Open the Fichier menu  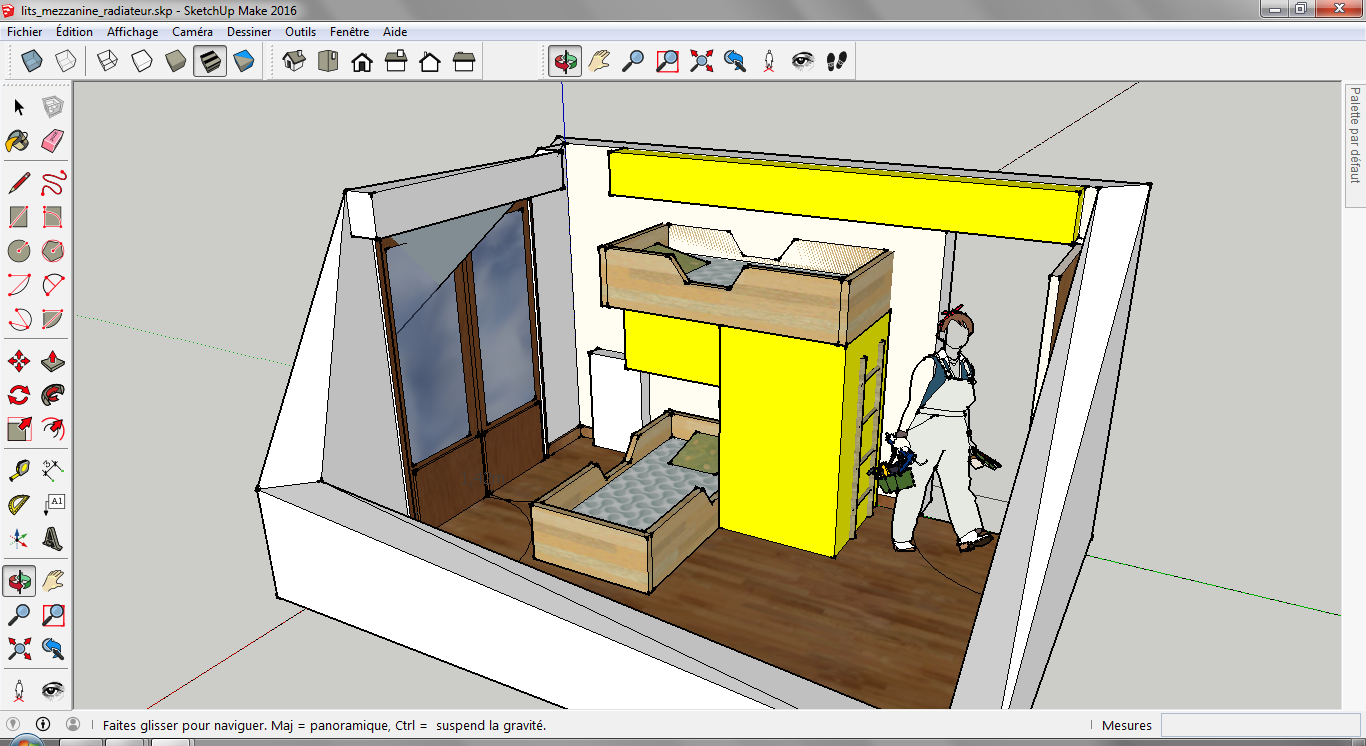click(x=25, y=32)
